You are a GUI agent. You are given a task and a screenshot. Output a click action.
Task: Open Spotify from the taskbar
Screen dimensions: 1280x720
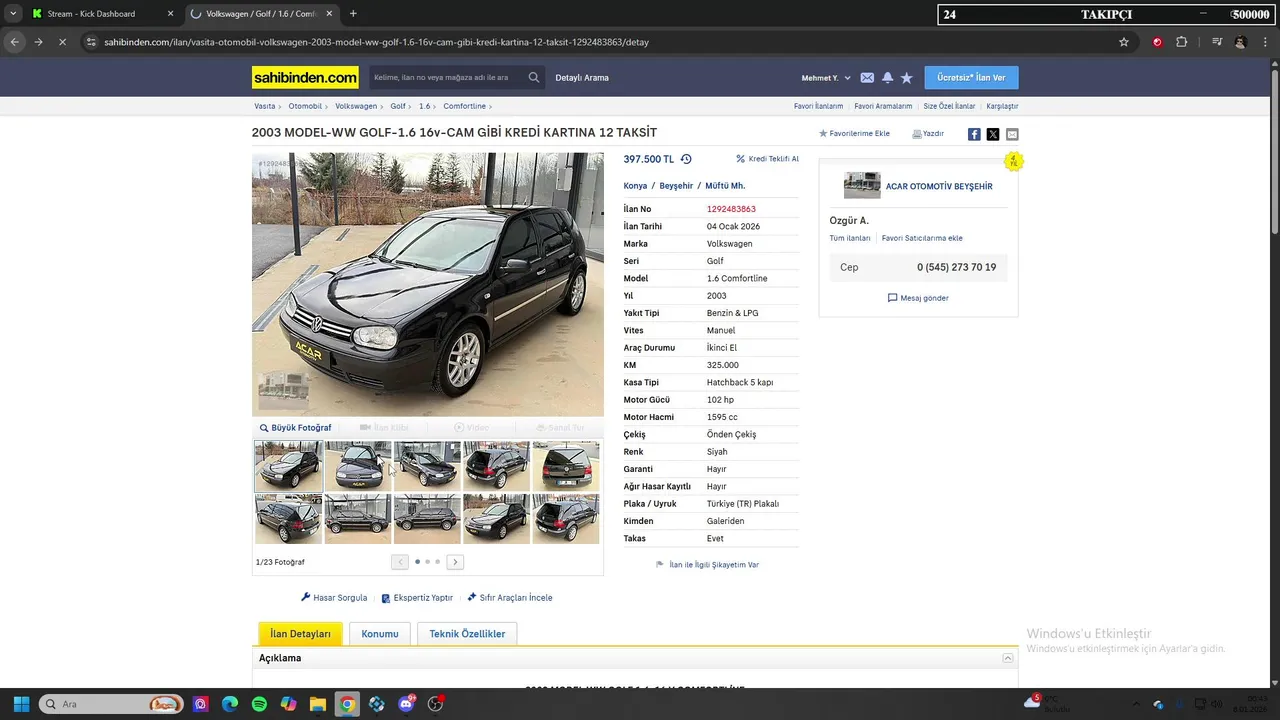click(259, 704)
